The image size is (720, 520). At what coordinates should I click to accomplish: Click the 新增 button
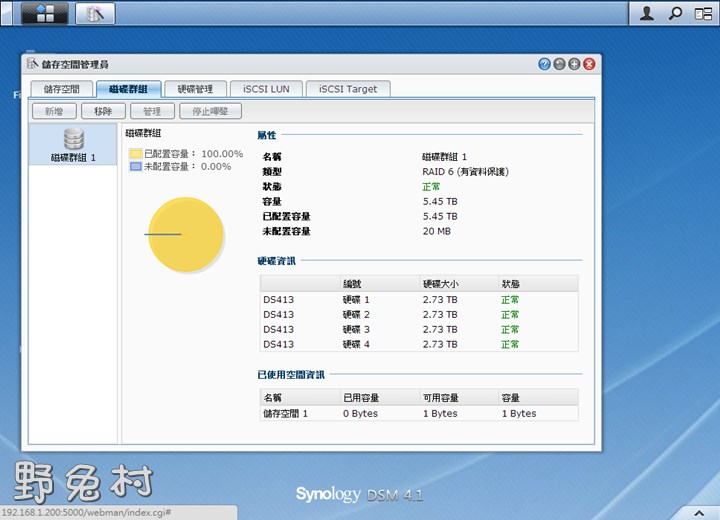(x=54, y=111)
